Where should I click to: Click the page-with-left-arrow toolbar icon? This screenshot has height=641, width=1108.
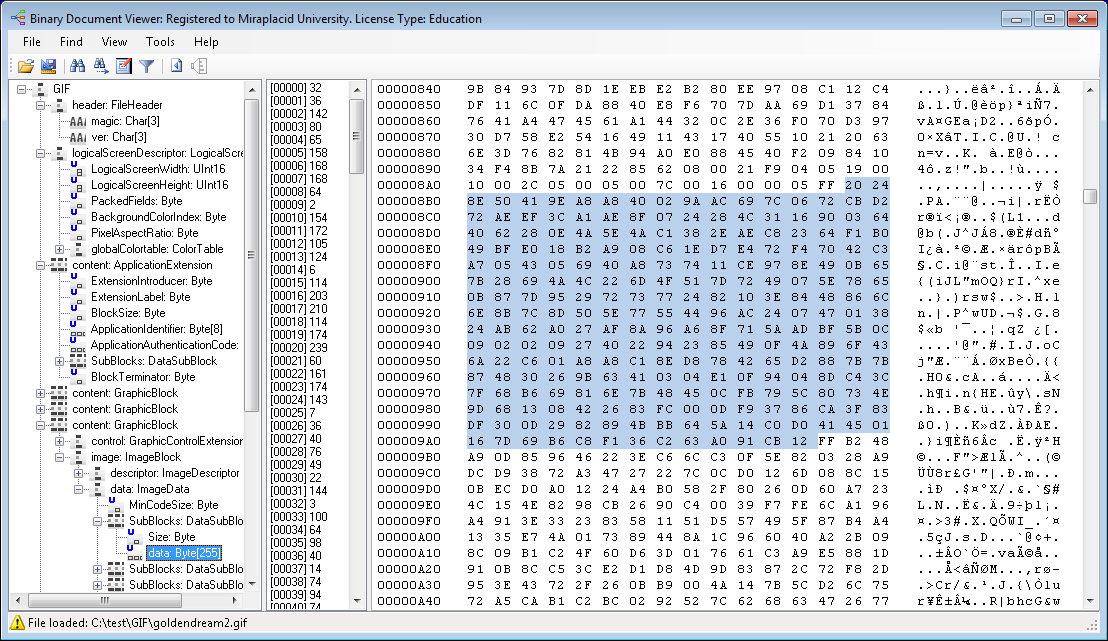[x=176, y=66]
